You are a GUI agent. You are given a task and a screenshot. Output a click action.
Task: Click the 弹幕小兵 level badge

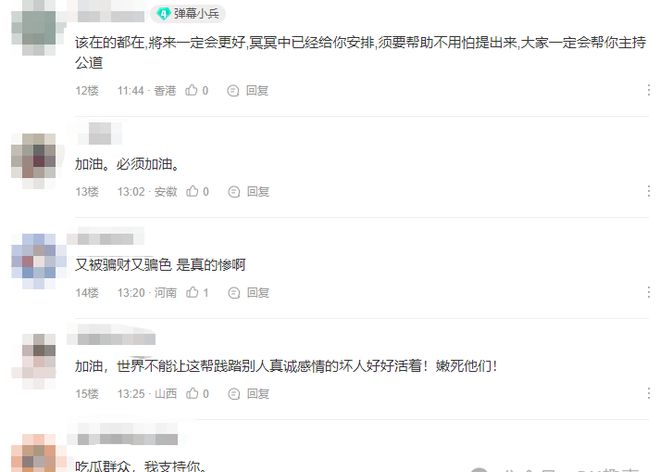188,14
